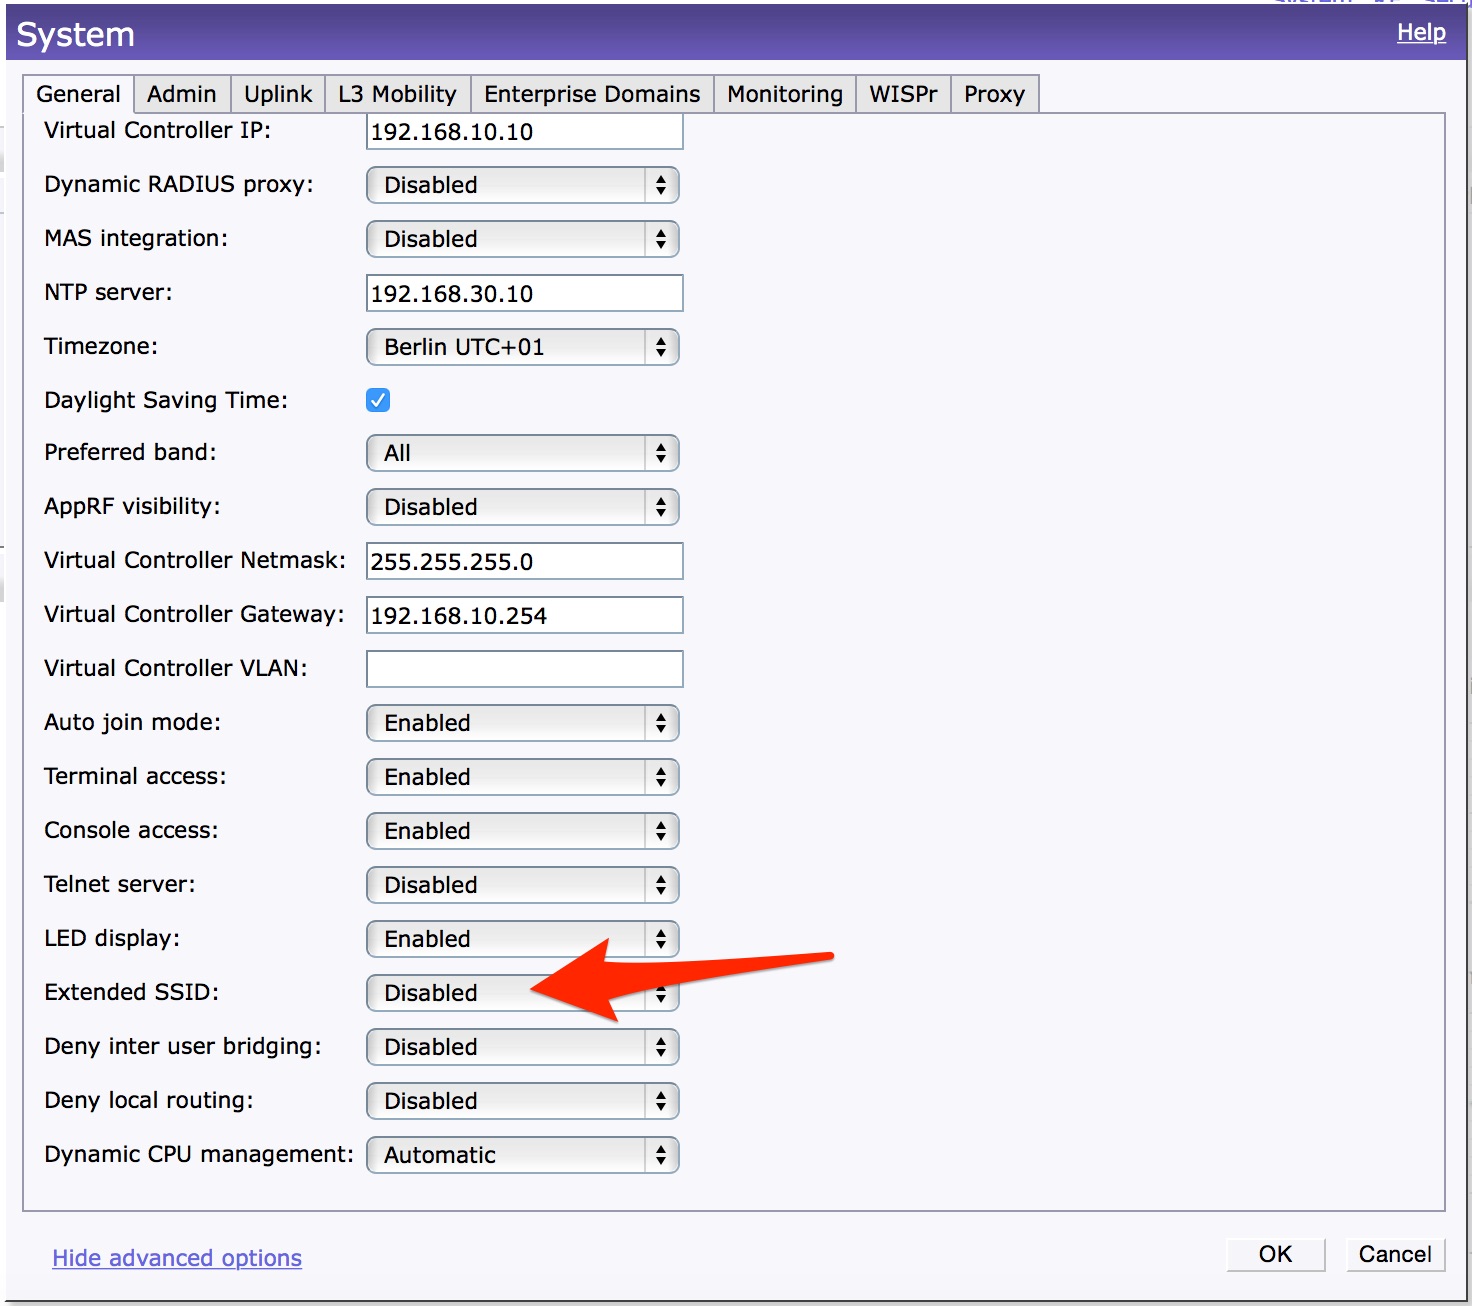The width and height of the screenshot is (1472, 1306).
Task: Select the Monitoring tab
Action: point(783,93)
